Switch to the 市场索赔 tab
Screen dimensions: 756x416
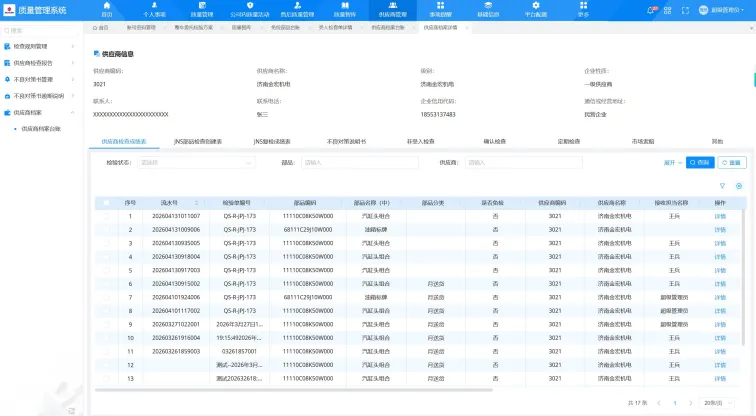click(643, 142)
